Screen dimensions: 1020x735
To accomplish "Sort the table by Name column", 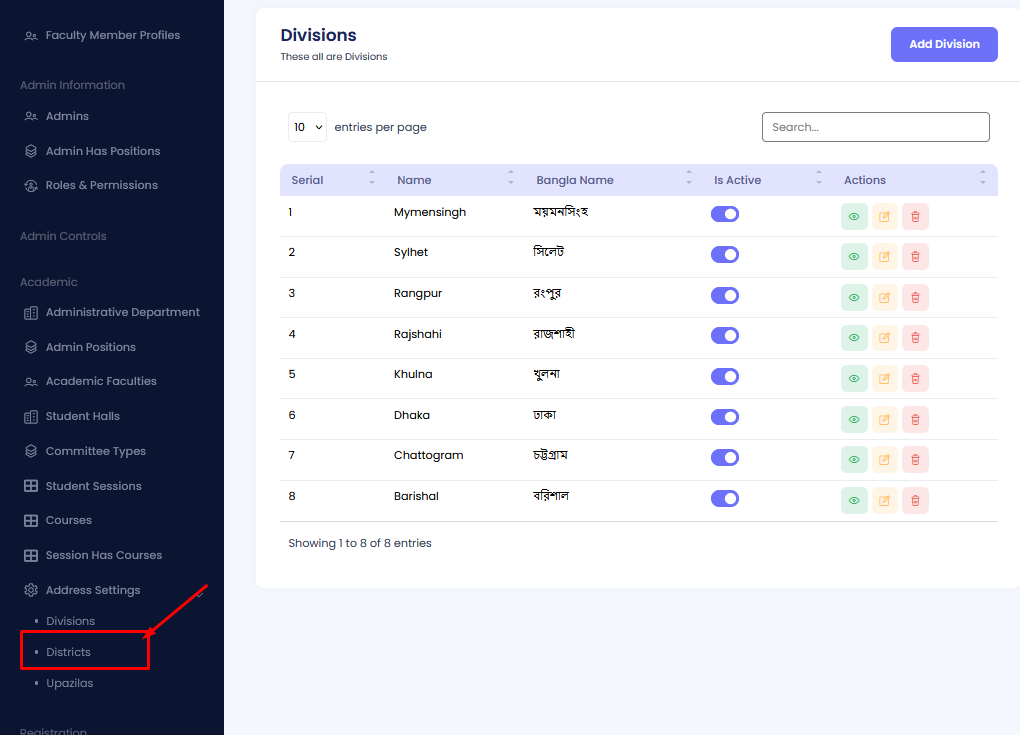I will [x=414, y=180].
